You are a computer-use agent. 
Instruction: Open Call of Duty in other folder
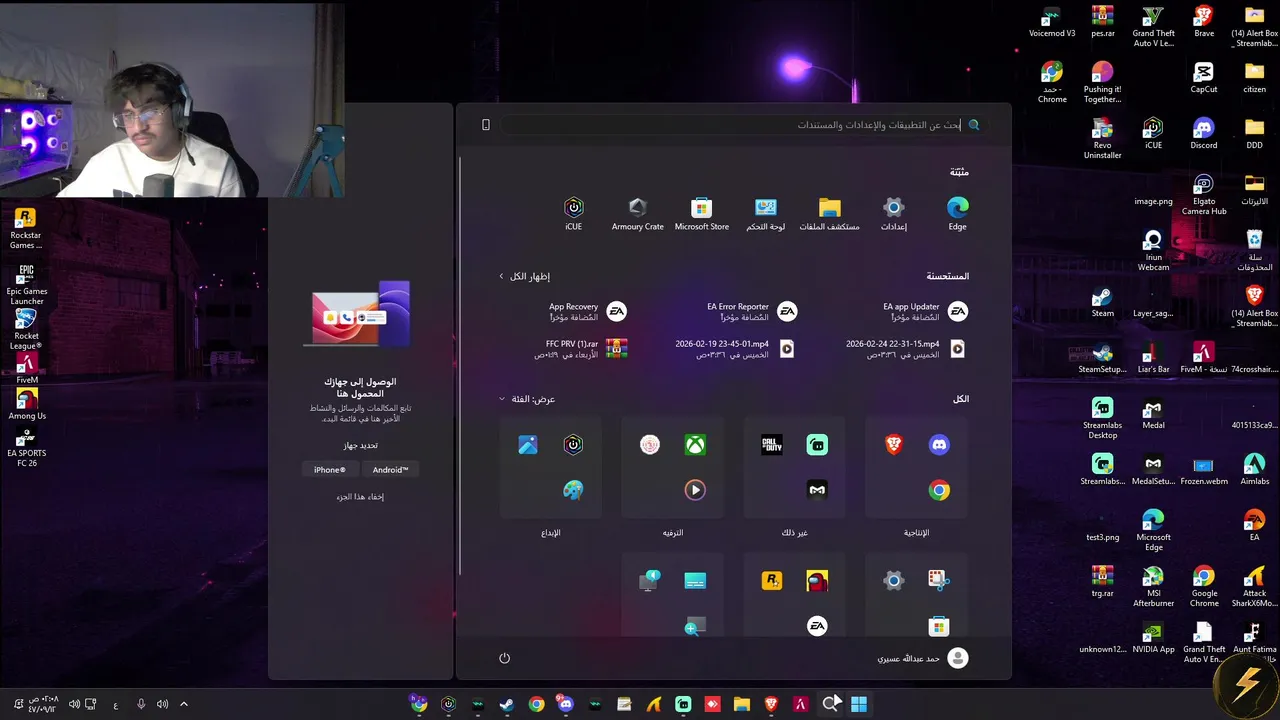click(772, 445)
